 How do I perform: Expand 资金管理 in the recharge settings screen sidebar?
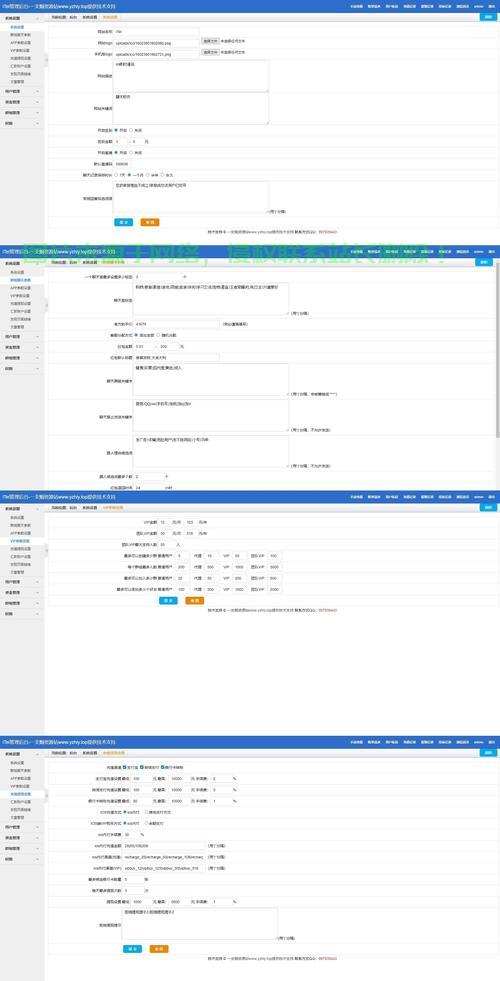[x=22, y=837]
